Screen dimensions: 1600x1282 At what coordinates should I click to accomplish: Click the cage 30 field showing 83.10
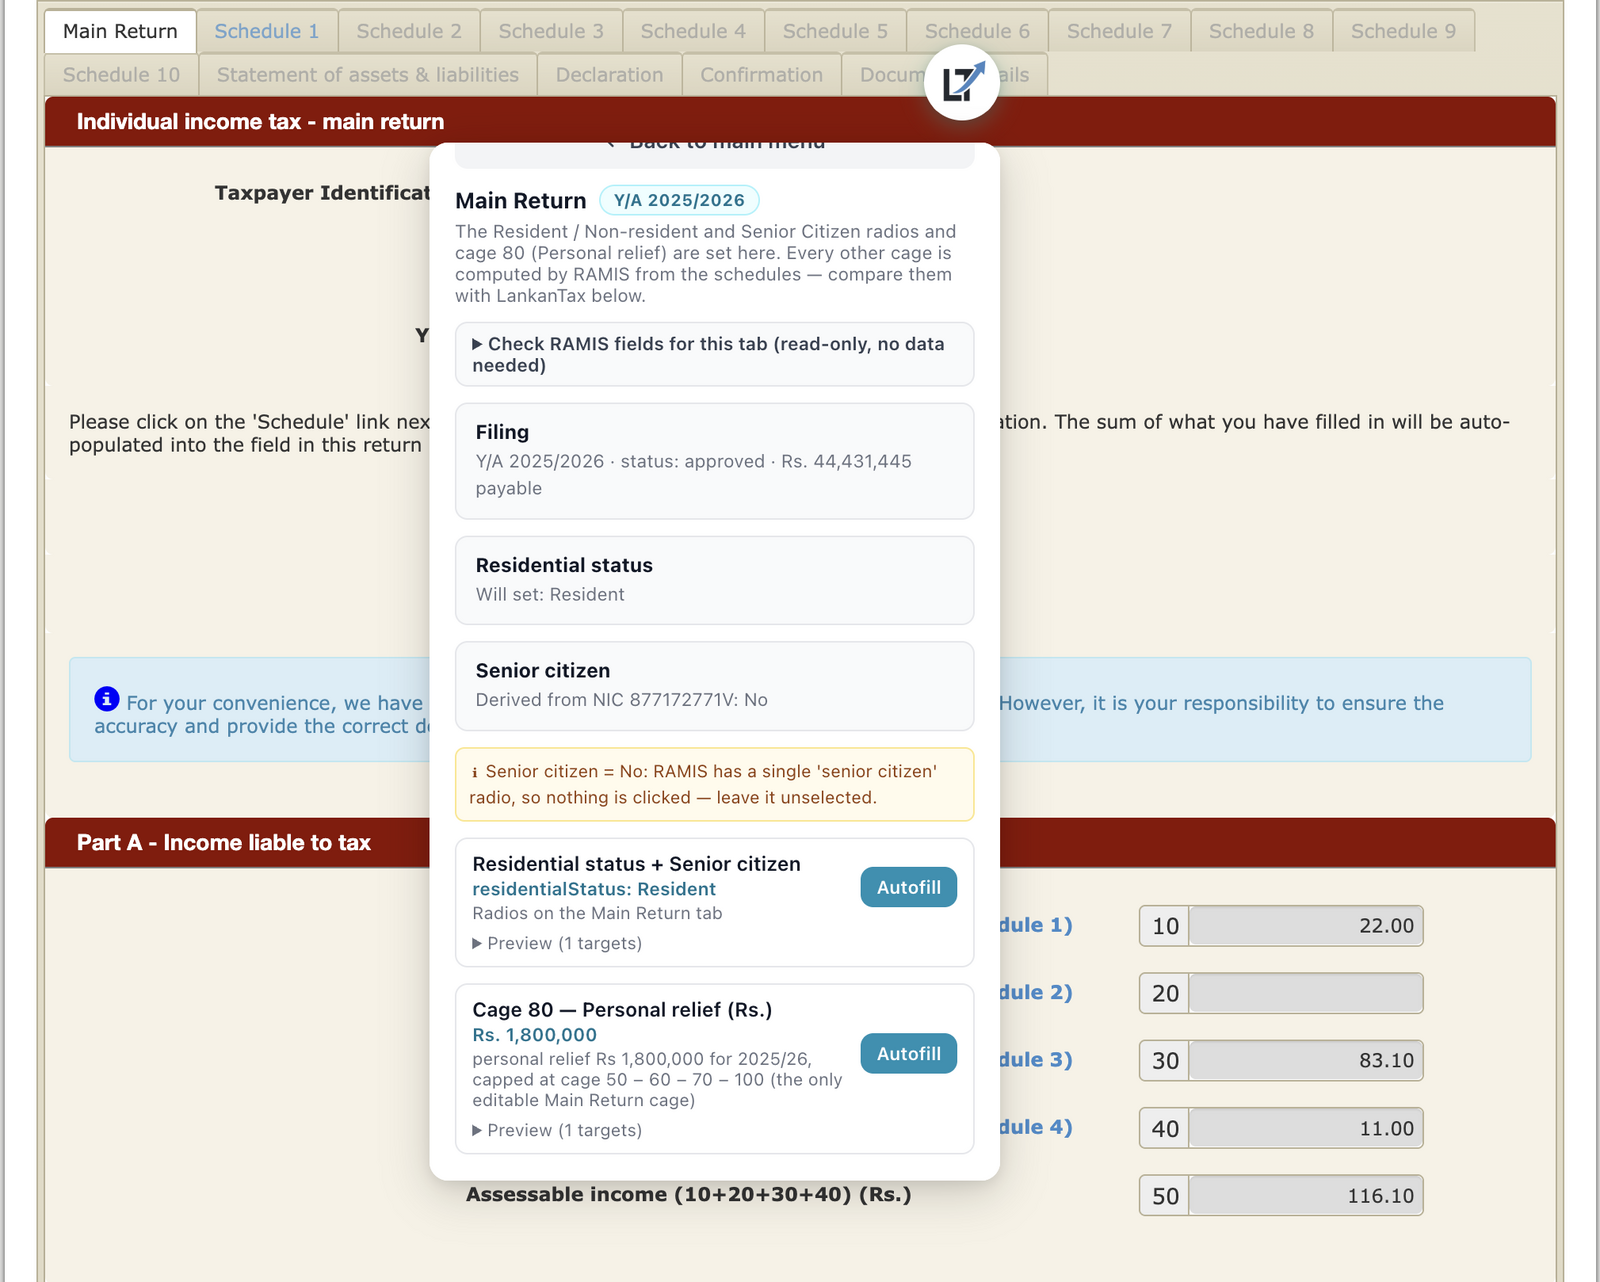(1306, 1060)
